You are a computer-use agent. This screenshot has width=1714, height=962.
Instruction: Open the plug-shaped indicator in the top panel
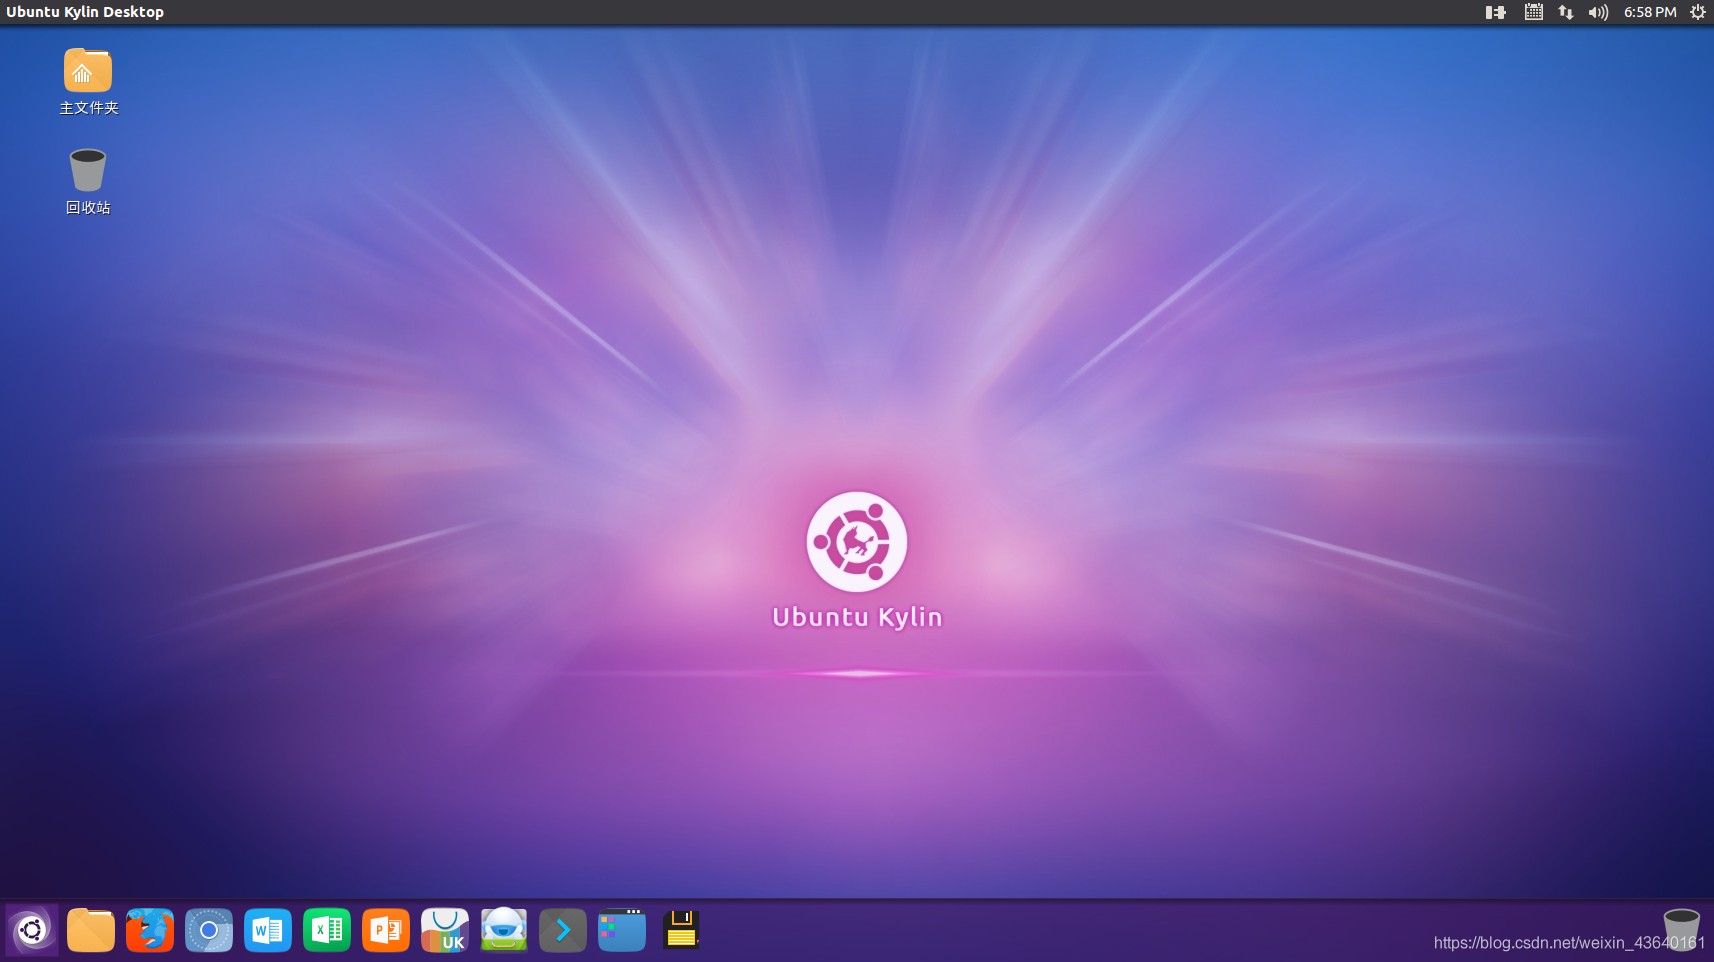tap(1496, 12)
